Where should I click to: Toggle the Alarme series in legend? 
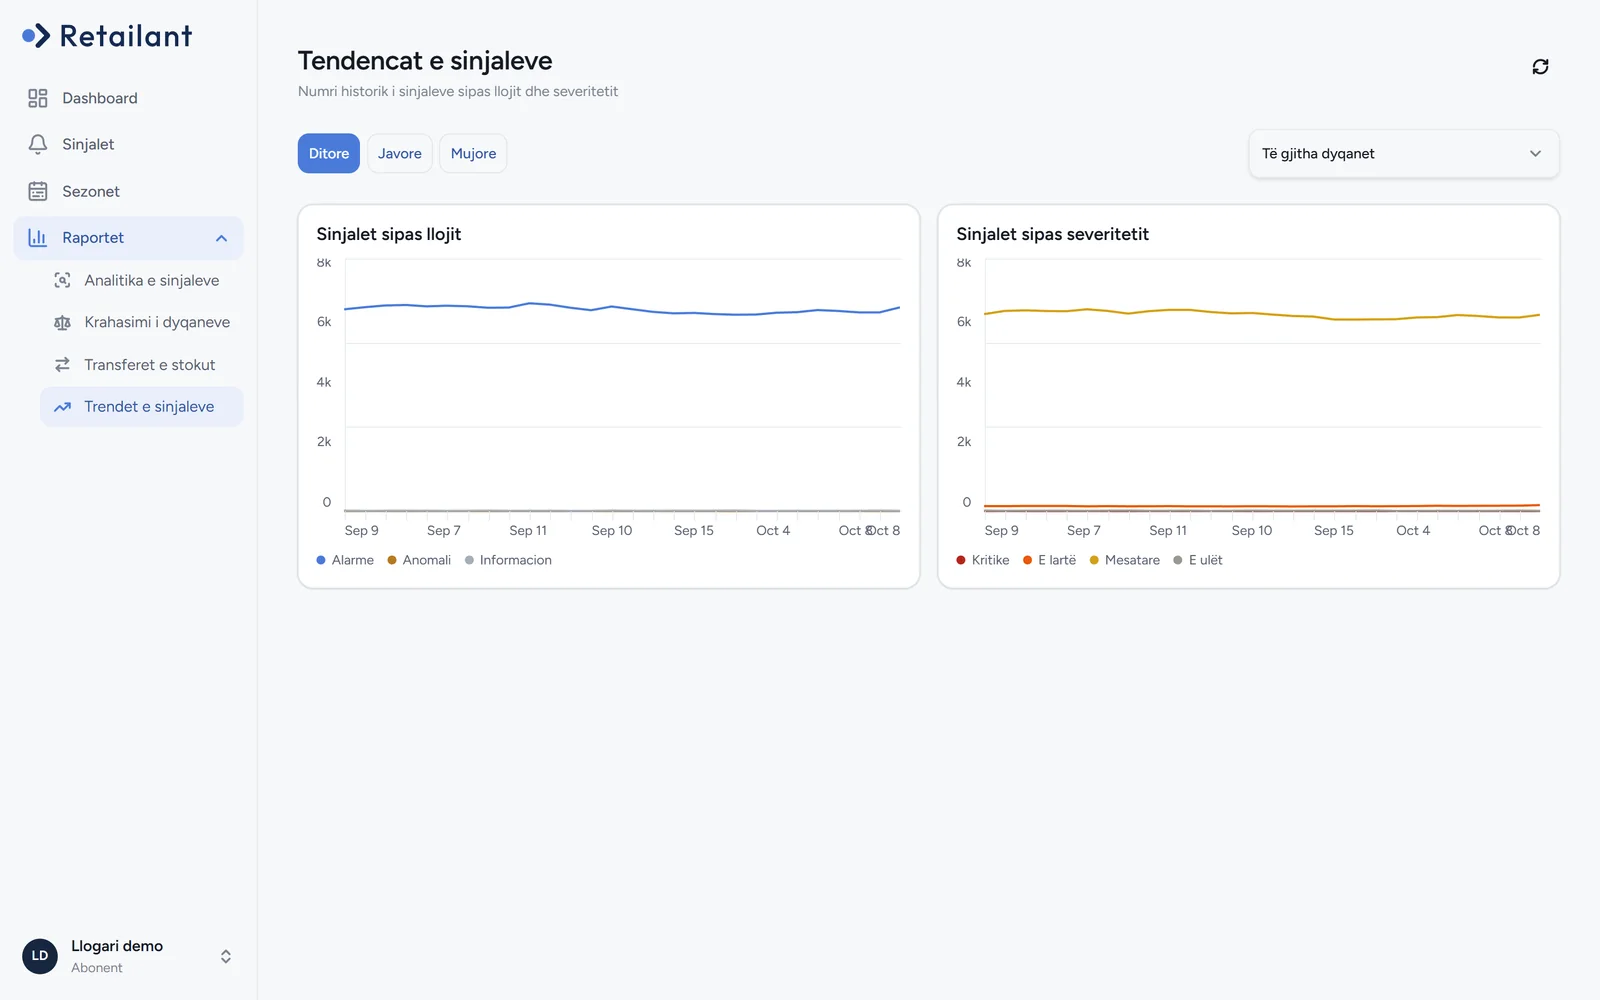(x=345, y=560)
